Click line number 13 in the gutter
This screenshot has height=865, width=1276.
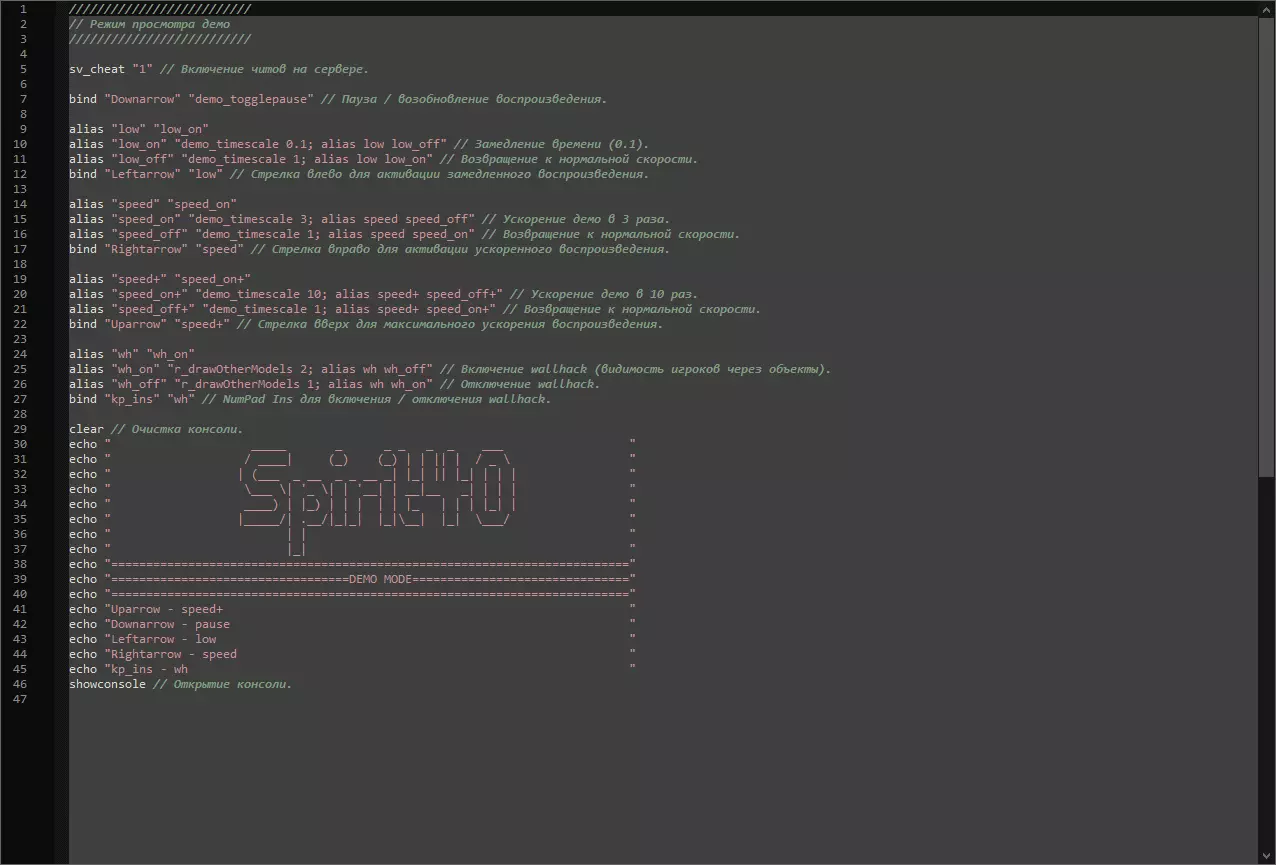[21, 189]
